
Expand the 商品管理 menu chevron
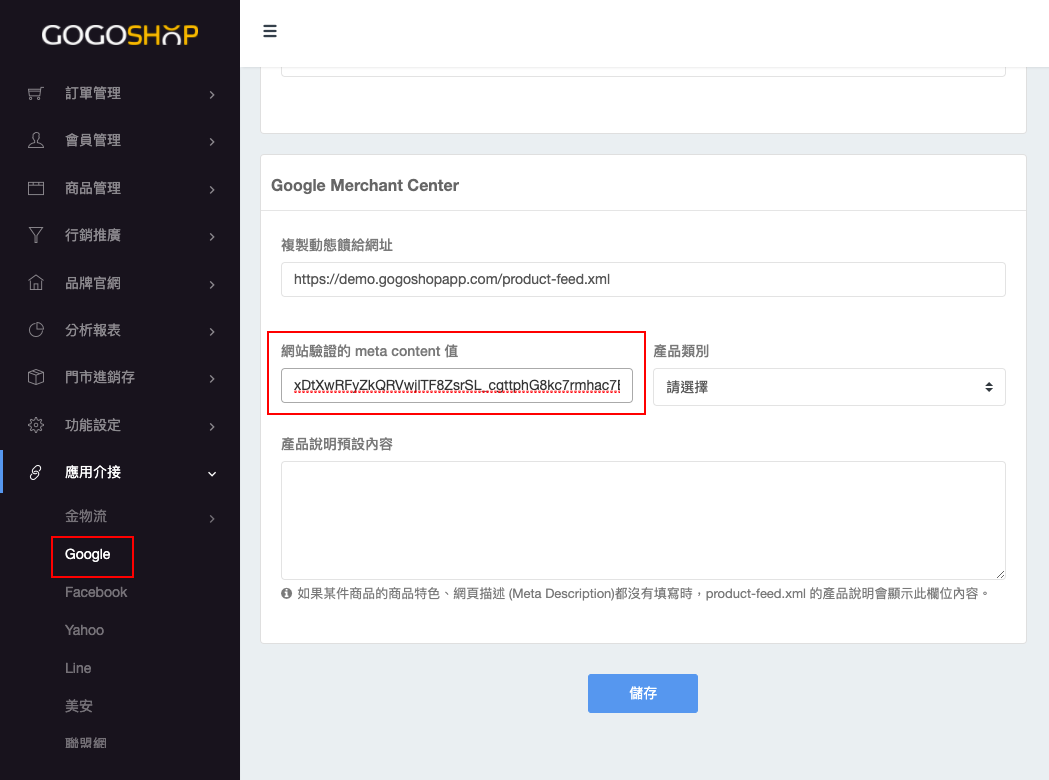click(212, 190)
